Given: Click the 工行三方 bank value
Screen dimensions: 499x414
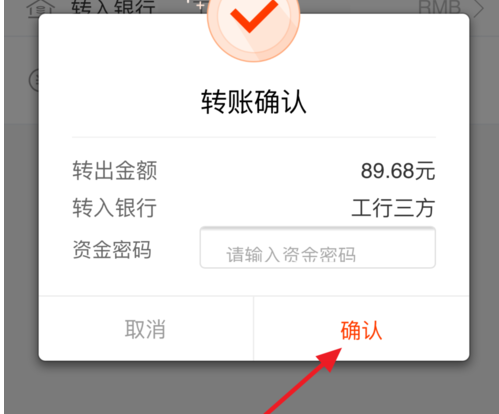Looking at the screenshot, I should pos(393,208).
